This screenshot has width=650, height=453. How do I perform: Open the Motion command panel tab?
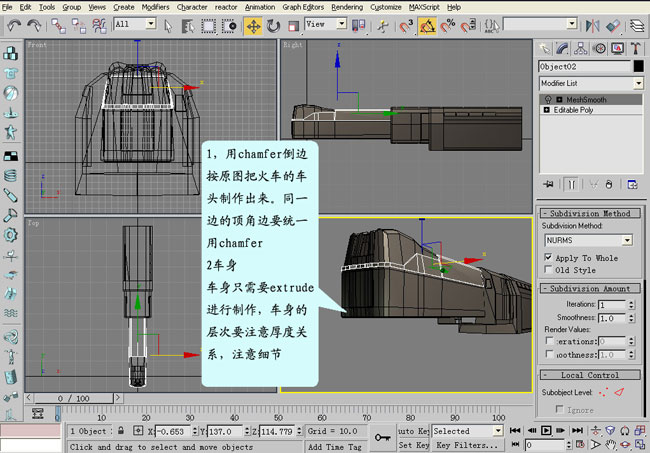click(599, 49)
